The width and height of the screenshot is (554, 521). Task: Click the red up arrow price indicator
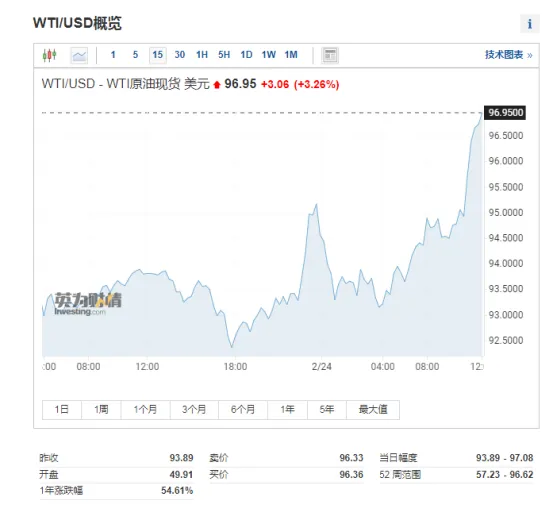(x=217, y=84)
